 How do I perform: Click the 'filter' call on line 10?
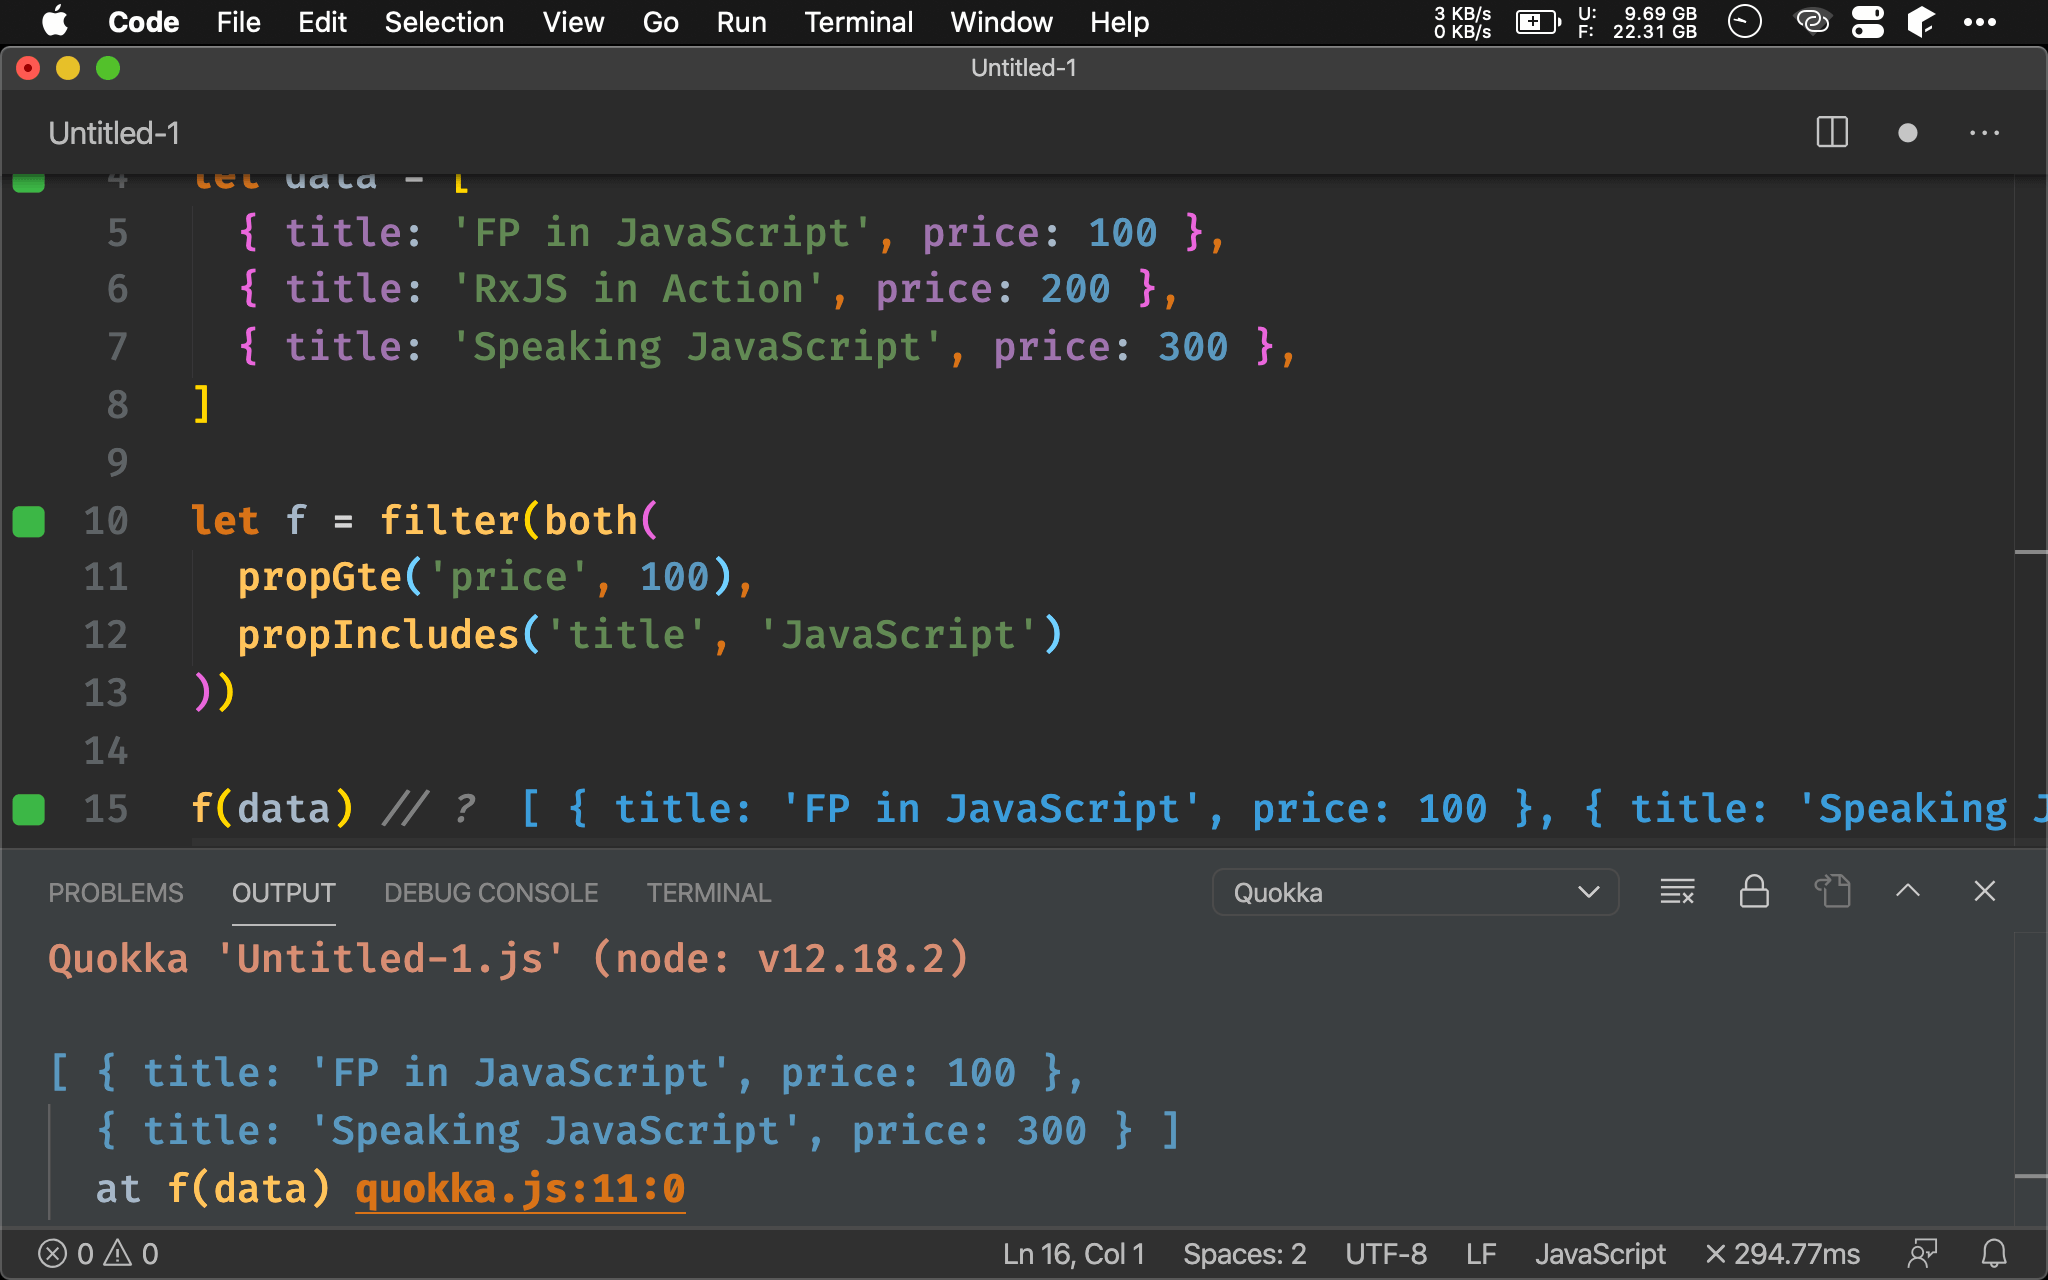(449, 521)
